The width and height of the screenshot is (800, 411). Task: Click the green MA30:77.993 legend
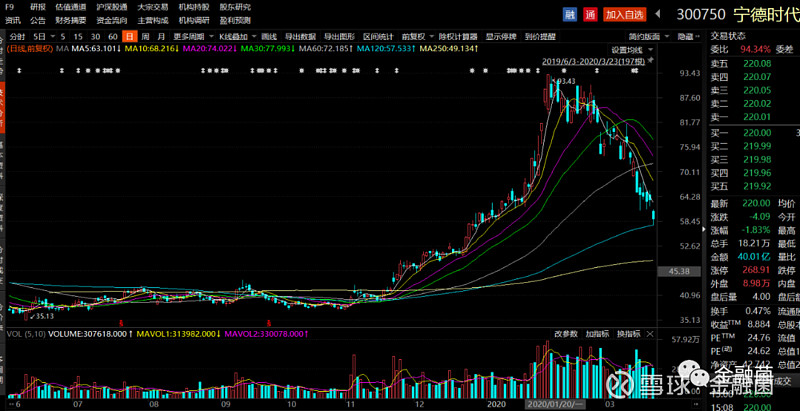point(269,49)
